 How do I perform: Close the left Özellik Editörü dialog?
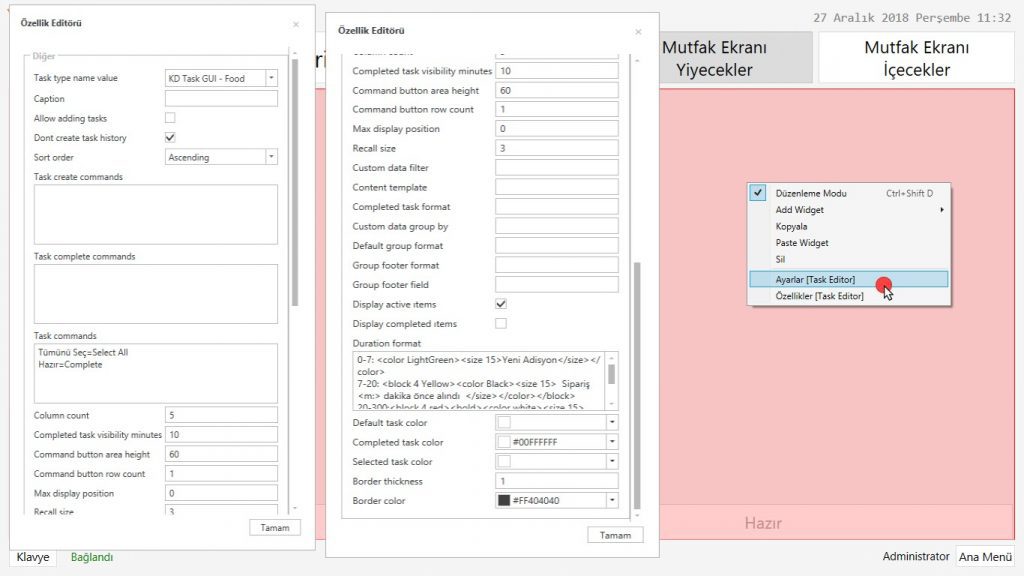(295, 24)
